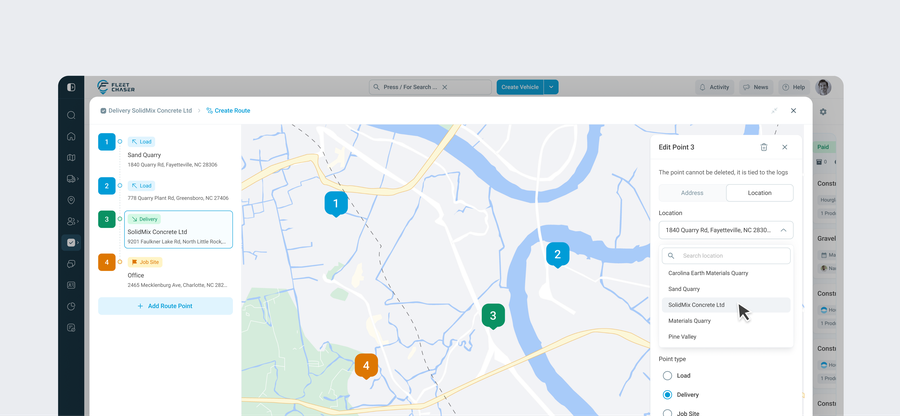Select route point 2 blue number badge
Image resolution: width=900 pixels, height=416 pixels.
[x=107, y=186]
